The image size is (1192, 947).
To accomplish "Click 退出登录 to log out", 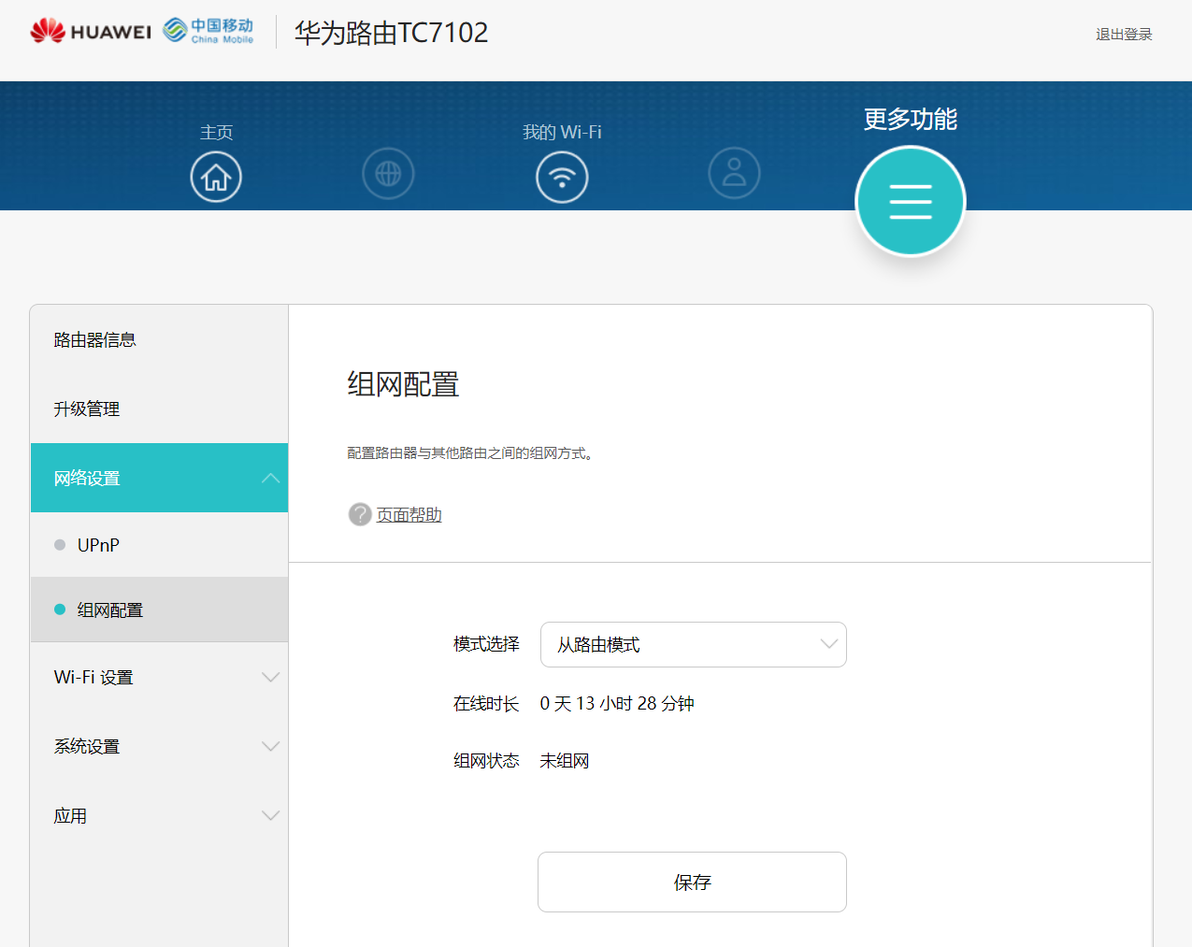I will (1124, 34).
